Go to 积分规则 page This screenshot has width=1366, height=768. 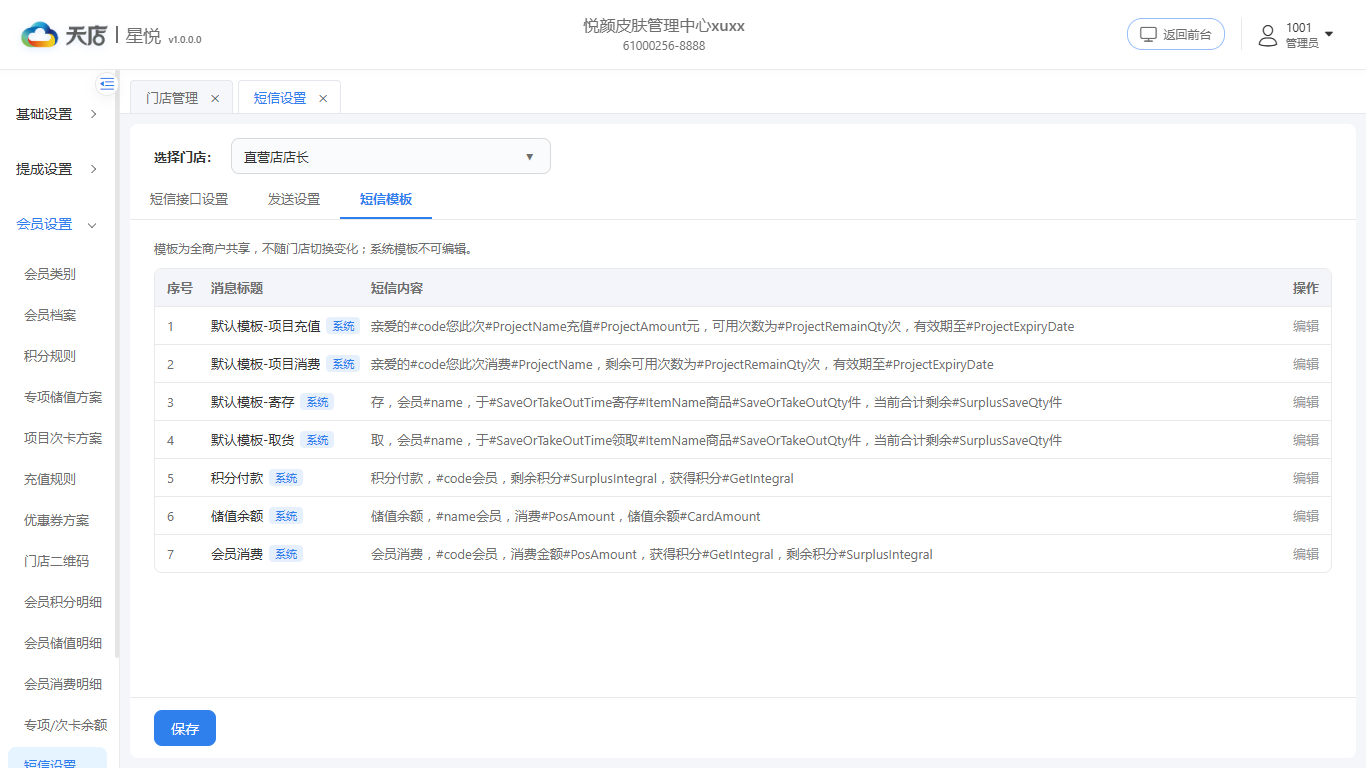pyautogui.click(x=50, y=356)
